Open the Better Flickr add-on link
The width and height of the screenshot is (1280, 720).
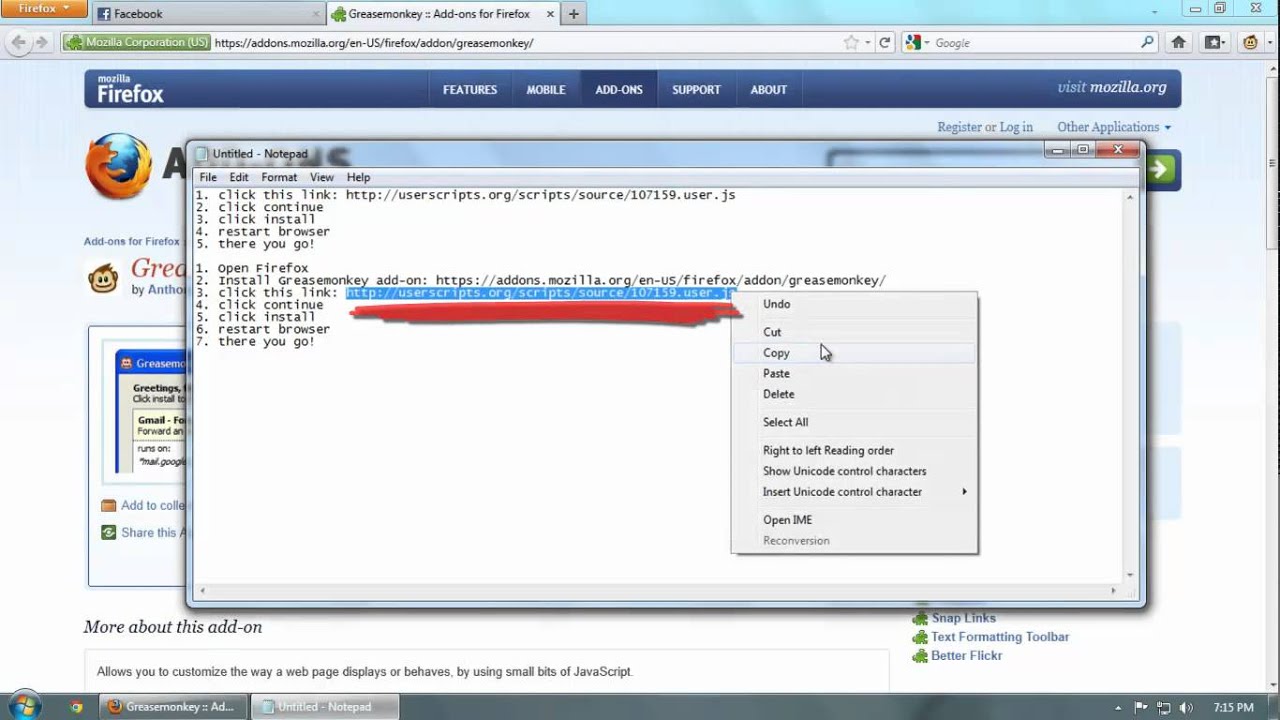tap(966, 656)
